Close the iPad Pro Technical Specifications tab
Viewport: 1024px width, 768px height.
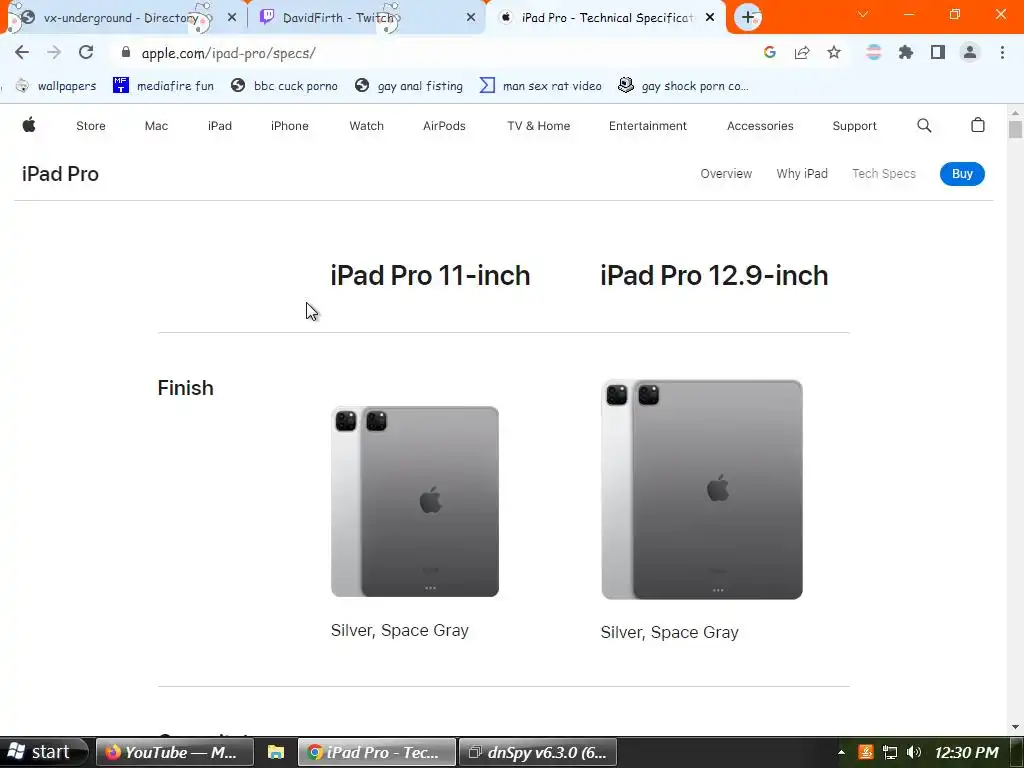711,18
